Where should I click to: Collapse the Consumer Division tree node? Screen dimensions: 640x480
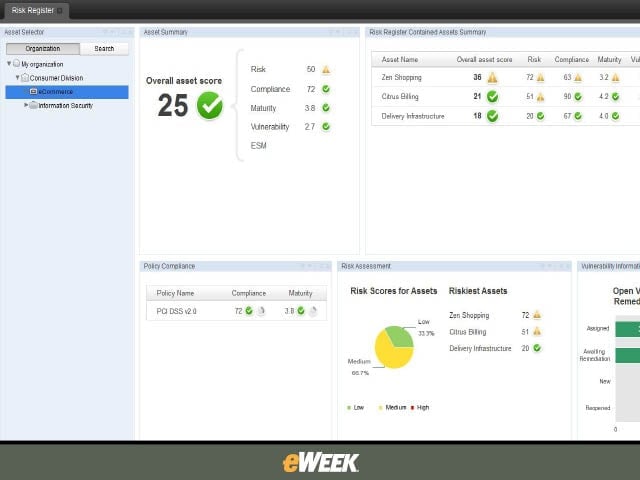coord(17,77)
